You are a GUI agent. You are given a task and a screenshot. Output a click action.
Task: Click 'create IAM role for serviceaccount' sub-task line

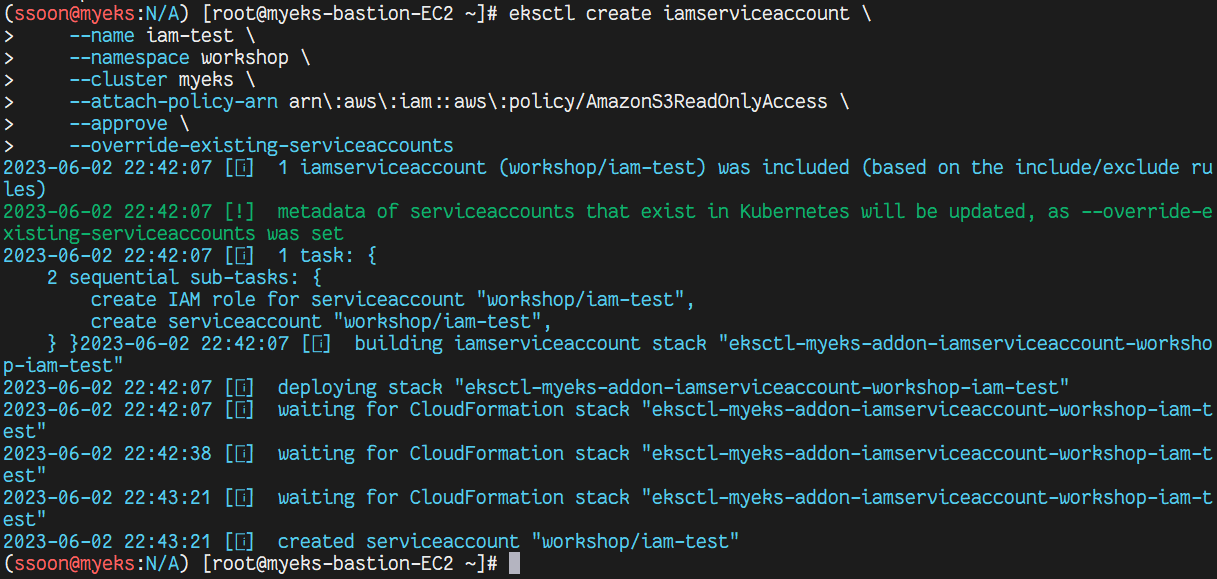pos(392,300)
